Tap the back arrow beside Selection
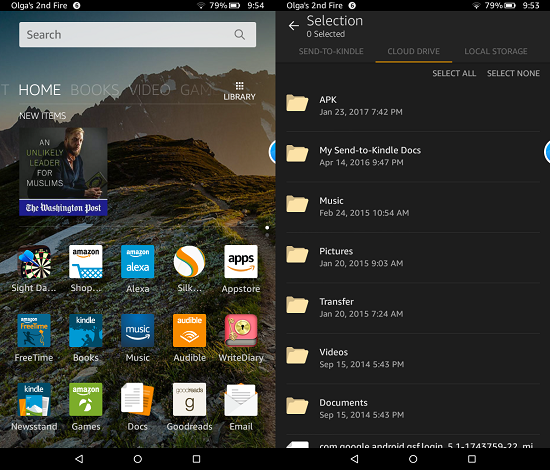The image size is (550, 470). (x=294, y=26)
